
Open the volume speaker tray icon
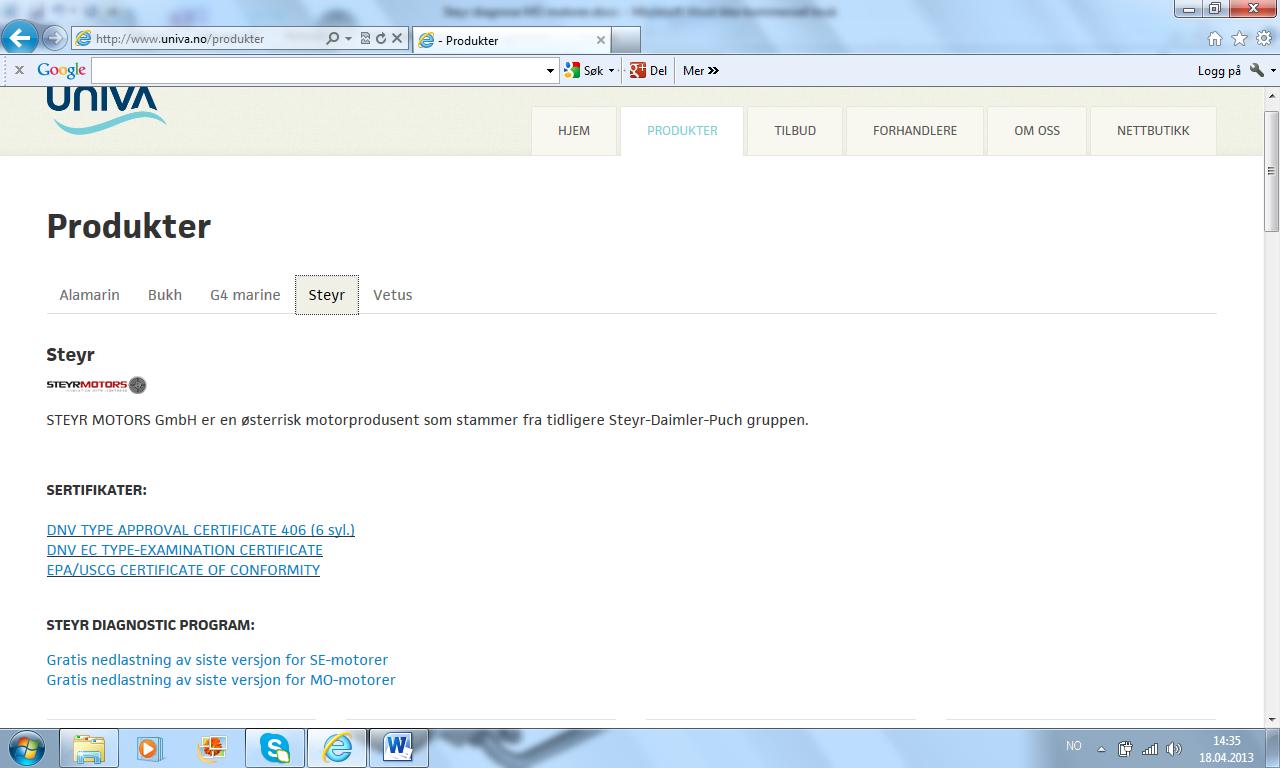pyautogui.click(x=1174, y=748)
